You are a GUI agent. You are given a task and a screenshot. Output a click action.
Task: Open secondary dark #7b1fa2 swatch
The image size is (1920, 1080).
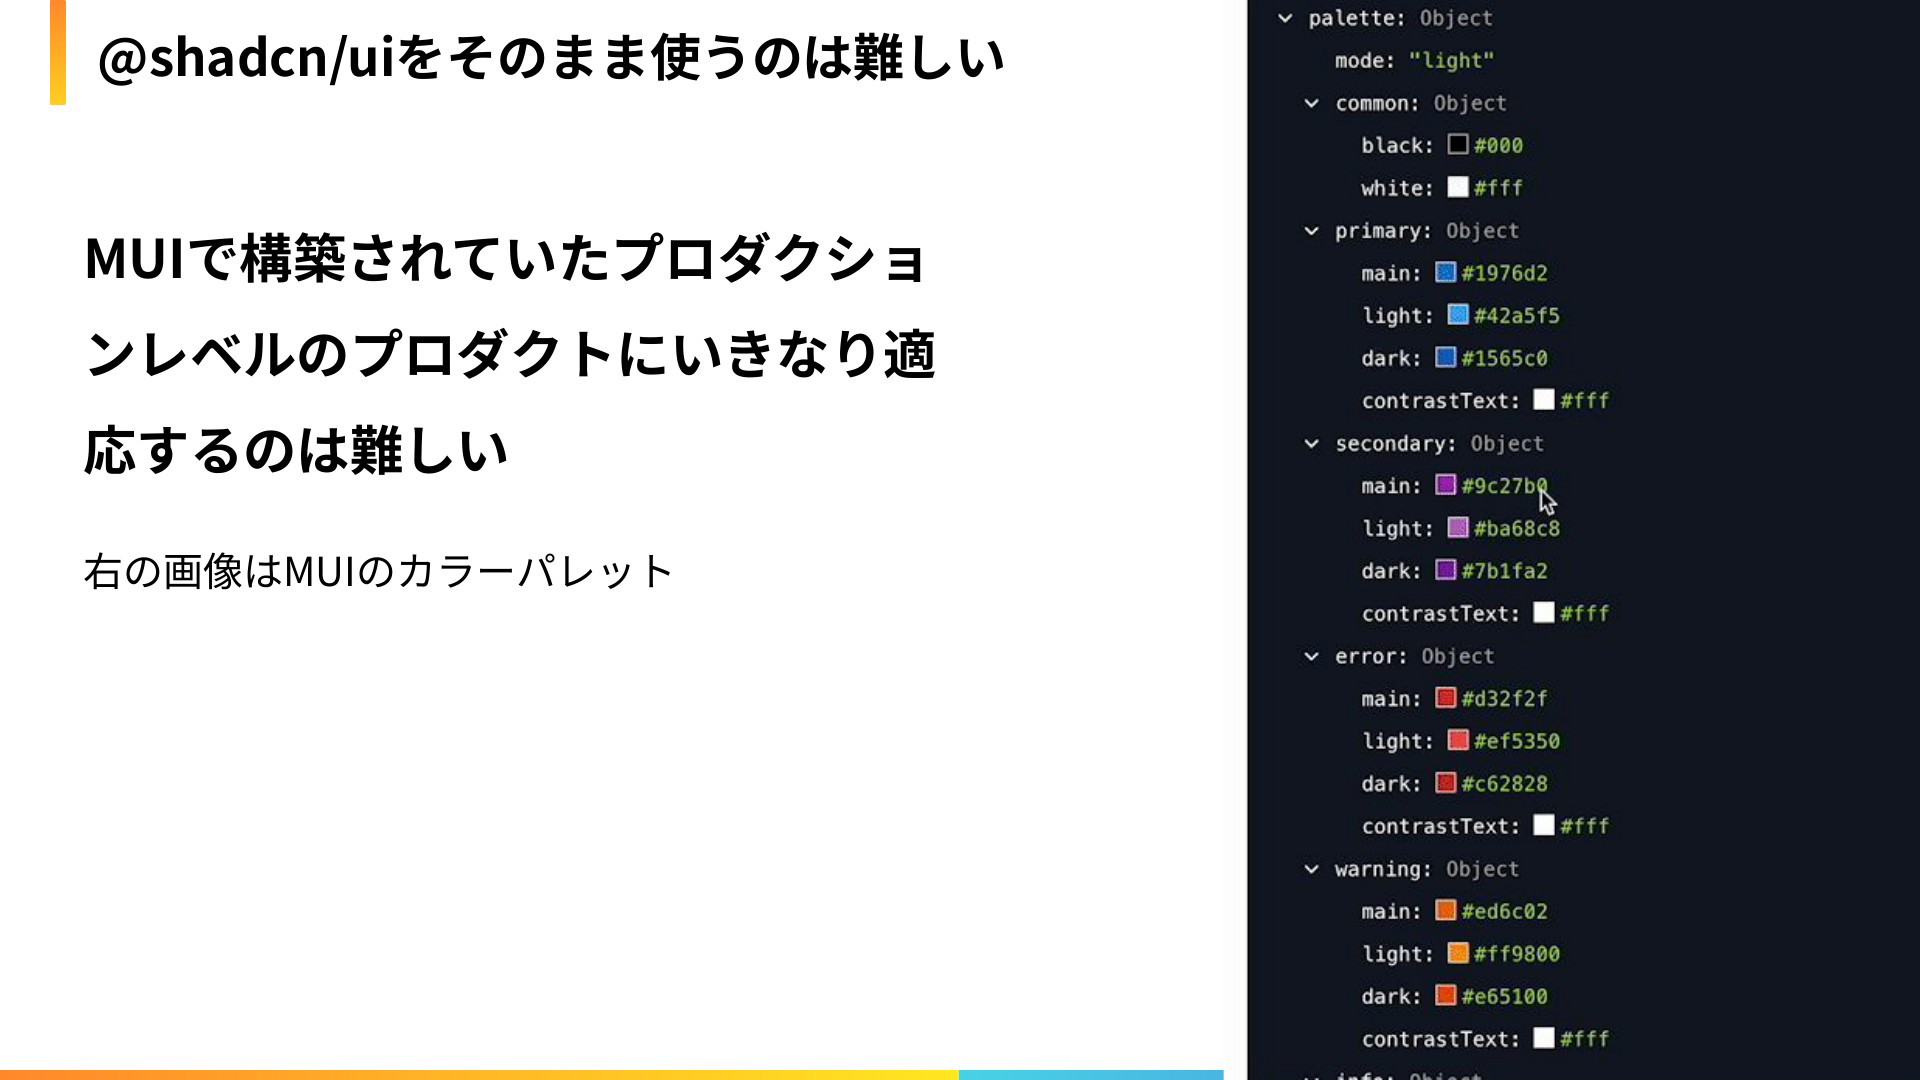click(x=1446, y=570)
